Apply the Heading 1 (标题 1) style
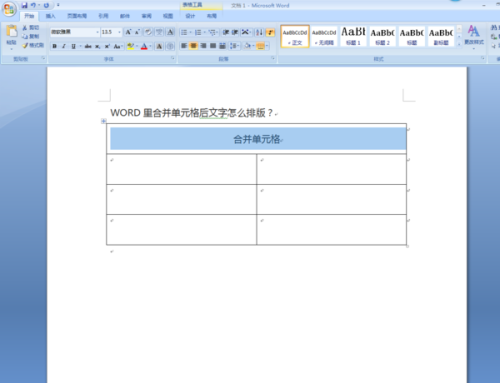Viewport: 500px width, 383px height. [x=353, y=36]
